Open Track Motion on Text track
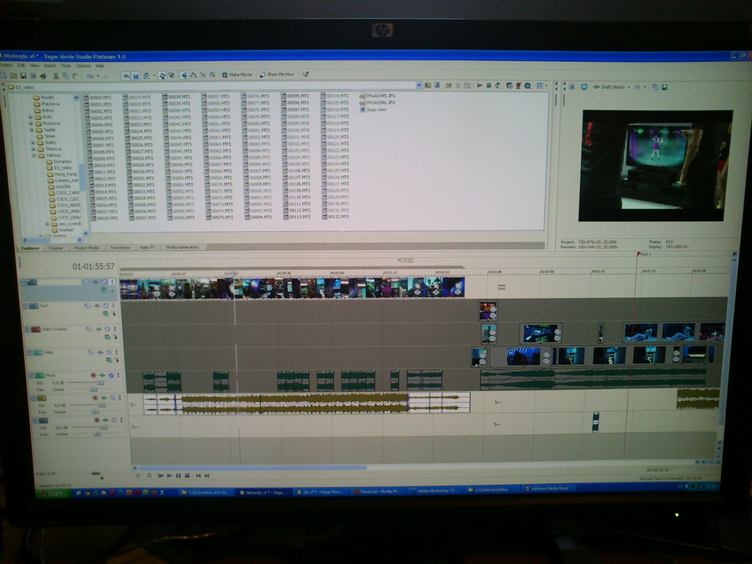The width and height of the screenshot is (752, 564). point(88,306)
